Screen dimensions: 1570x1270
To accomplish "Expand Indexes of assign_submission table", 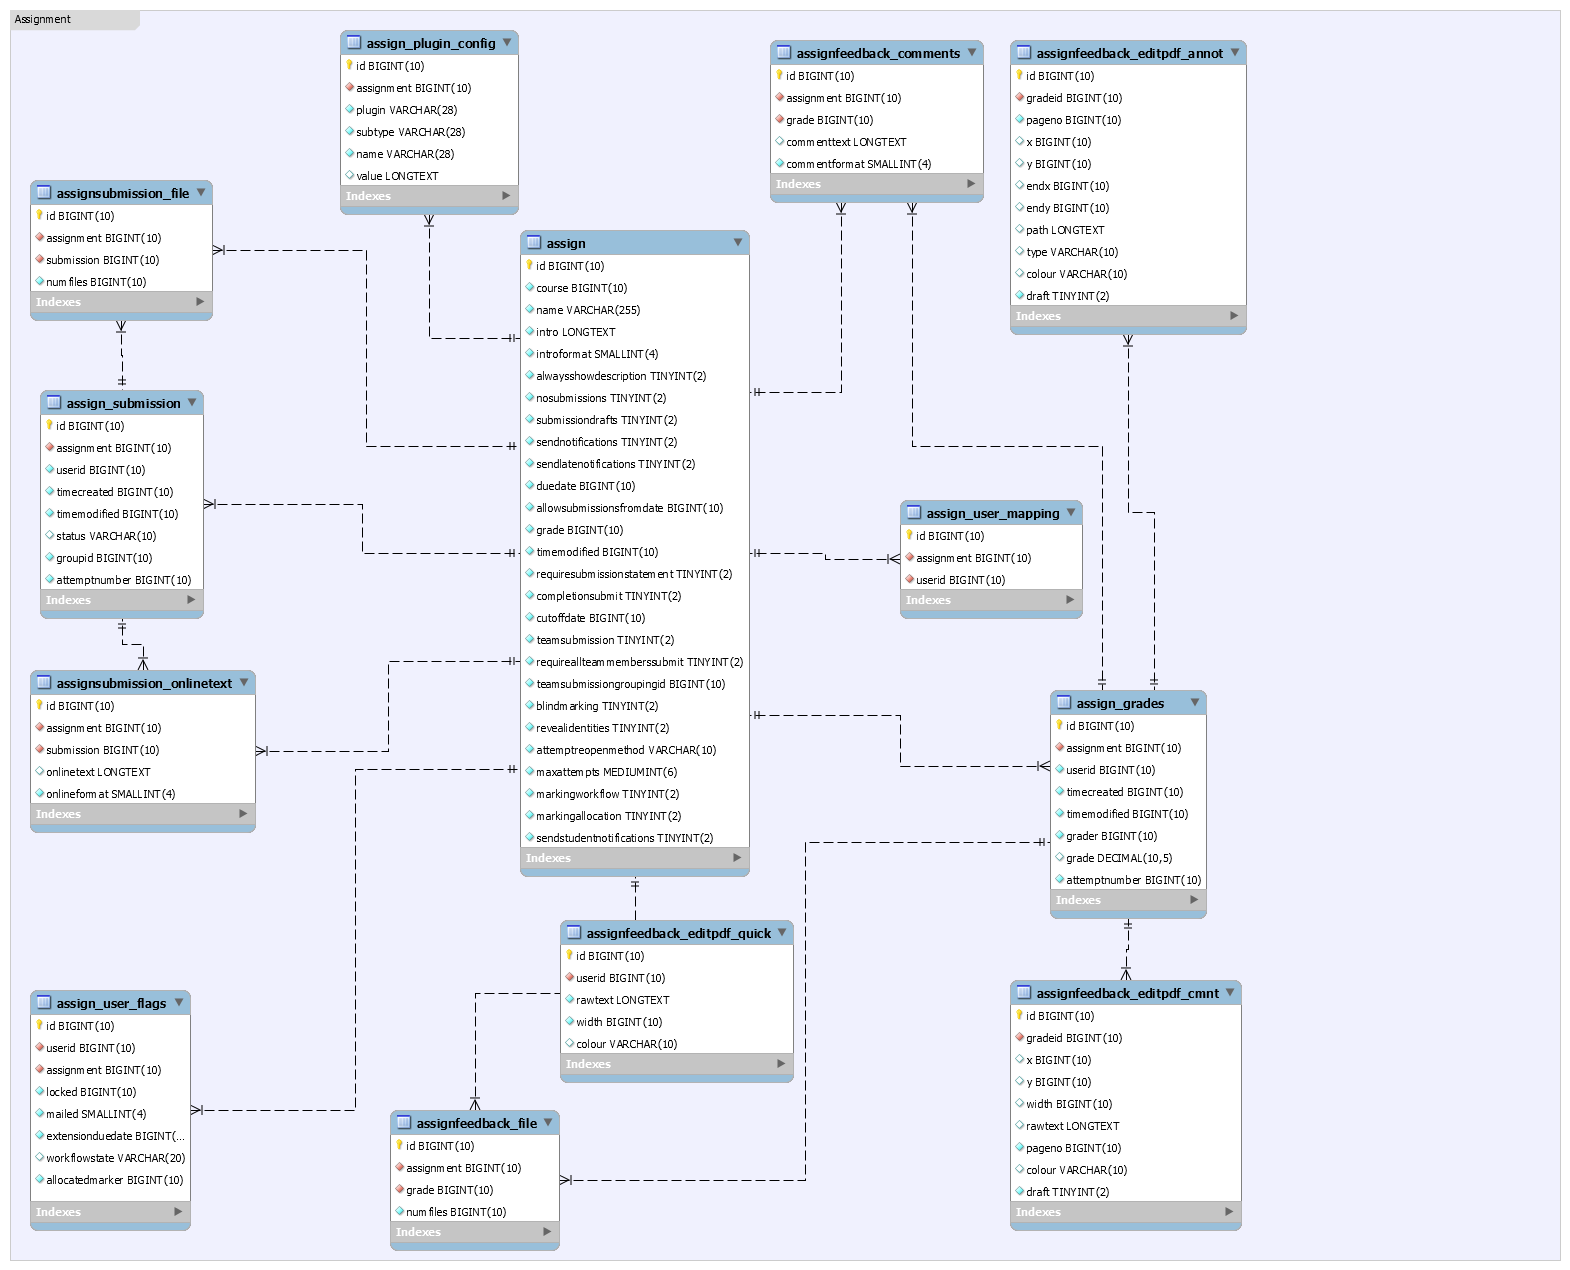I will pos(191,600).
